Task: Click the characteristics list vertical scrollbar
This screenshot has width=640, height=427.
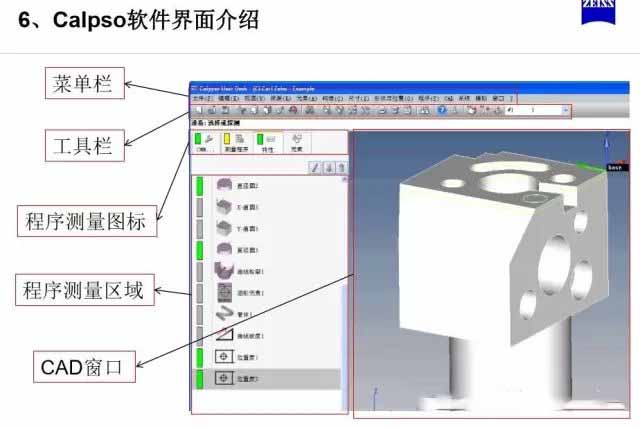Action: 344,294
